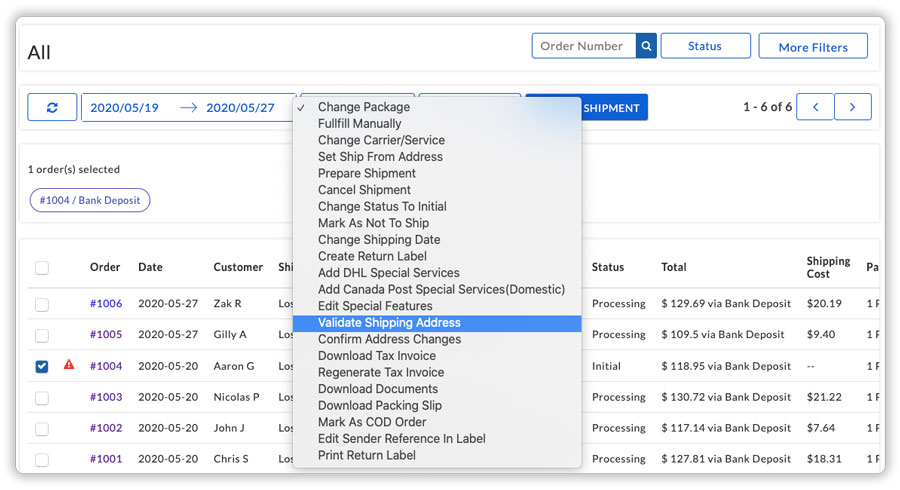
Task: Uncheck the checkbox for order #1004
Action: pyautogui.click(x=42, y=366)
